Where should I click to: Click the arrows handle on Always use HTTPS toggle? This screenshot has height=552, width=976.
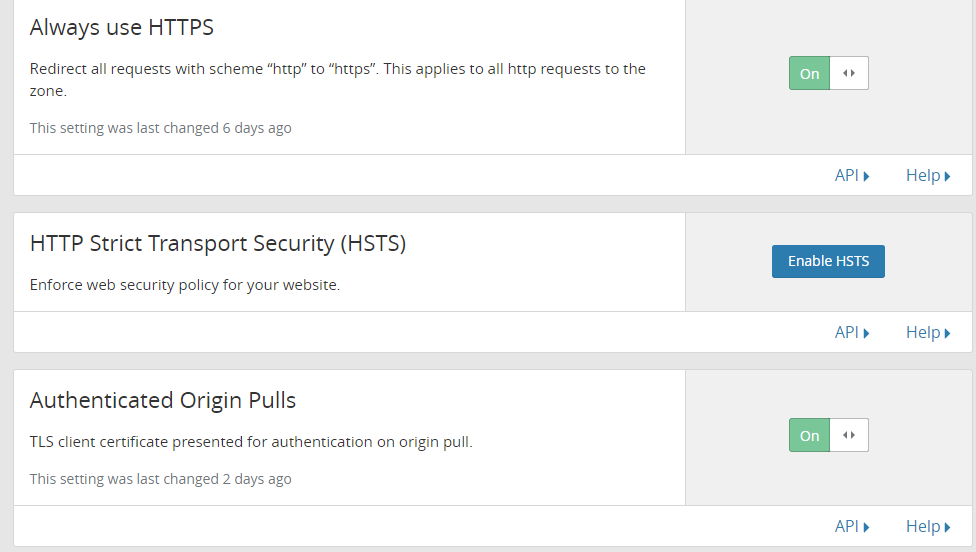849,73
